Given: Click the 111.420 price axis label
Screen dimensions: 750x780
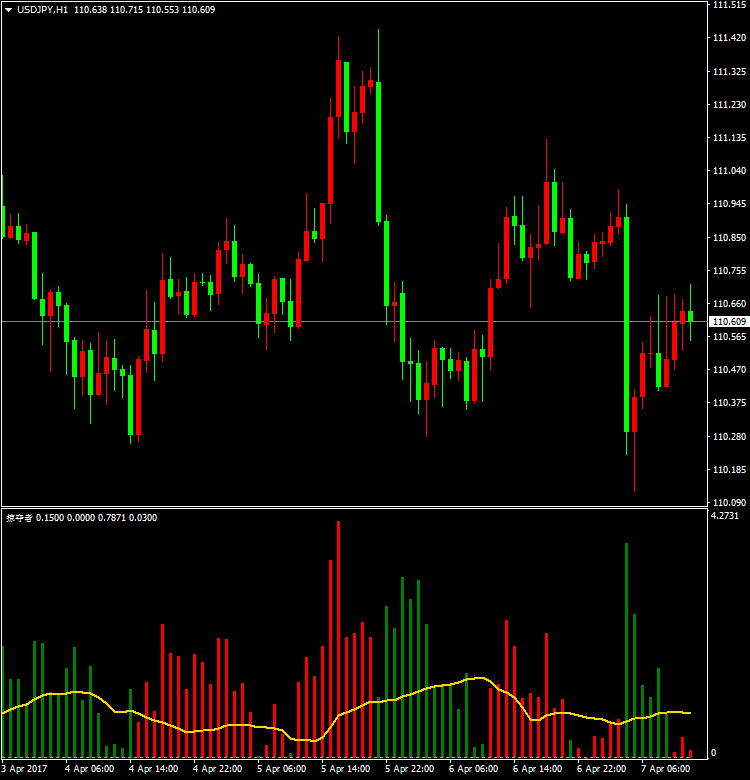Looking at the screenshot, I should pyautogui.click(x=727, y=38).
